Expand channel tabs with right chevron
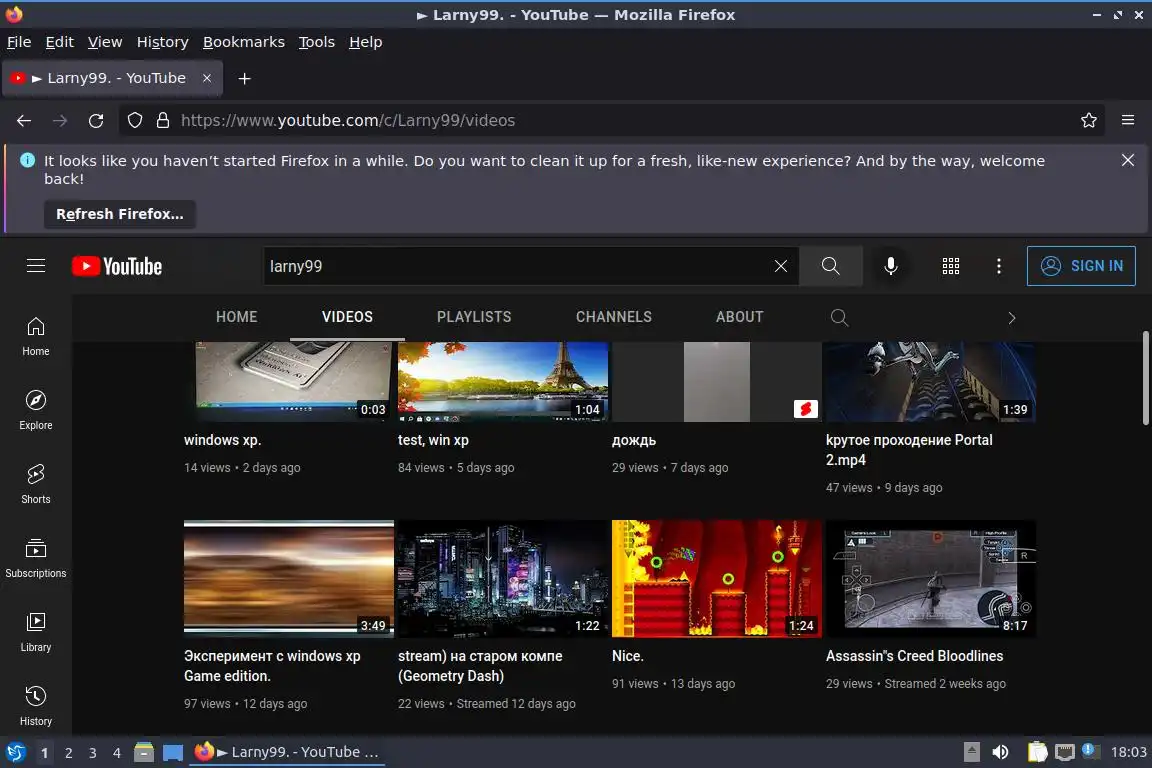This screenshot has height=768, width=1152. tap(1012, 317)
